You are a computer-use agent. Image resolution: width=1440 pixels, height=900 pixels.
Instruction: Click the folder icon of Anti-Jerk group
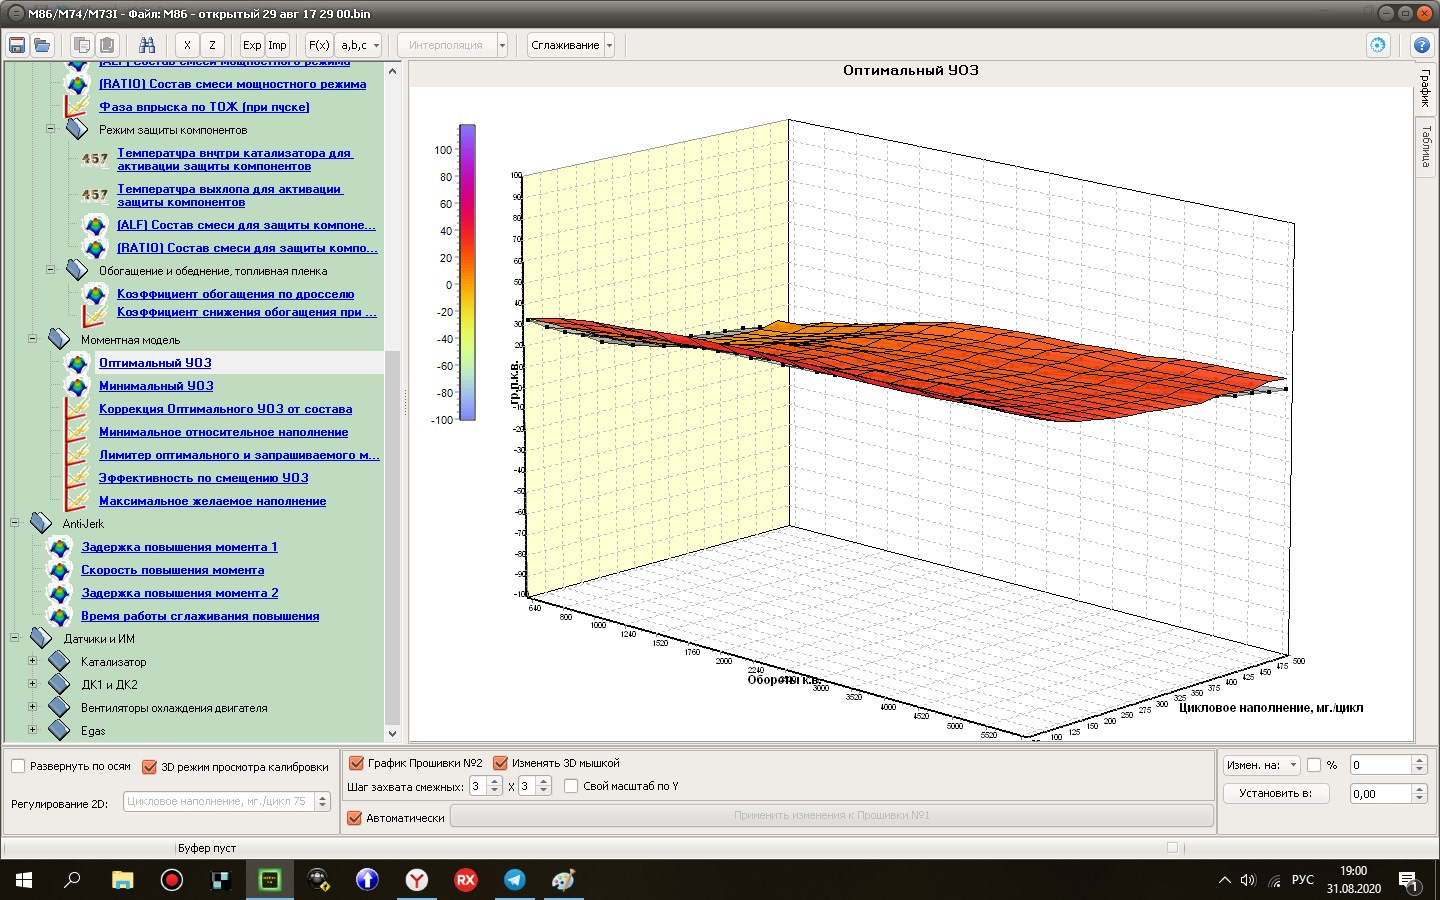pos(42,523)
